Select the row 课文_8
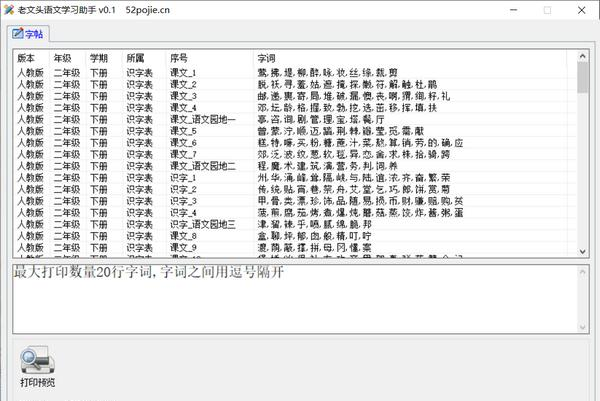Screen dimensions: 600x401 click(295, 236)
